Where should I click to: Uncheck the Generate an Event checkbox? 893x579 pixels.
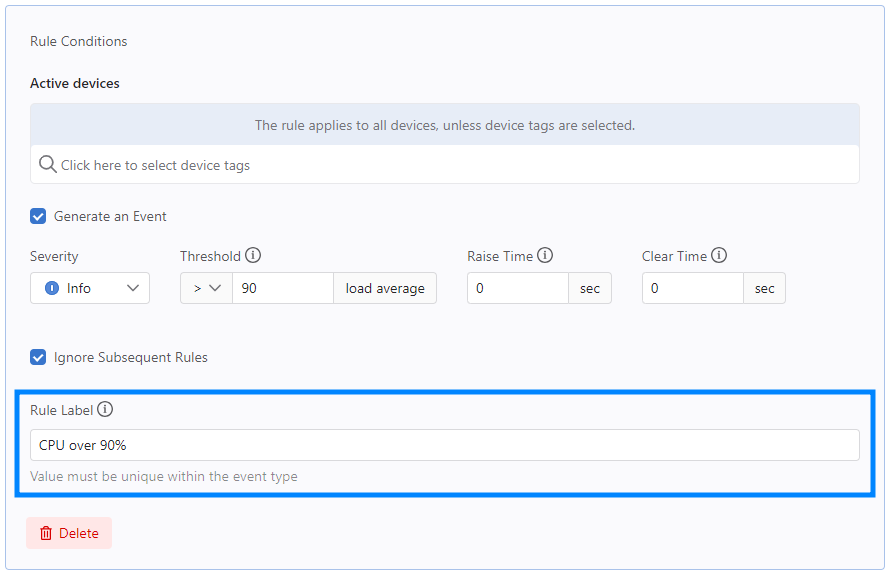pyautogui.click(x=38, y=216)
